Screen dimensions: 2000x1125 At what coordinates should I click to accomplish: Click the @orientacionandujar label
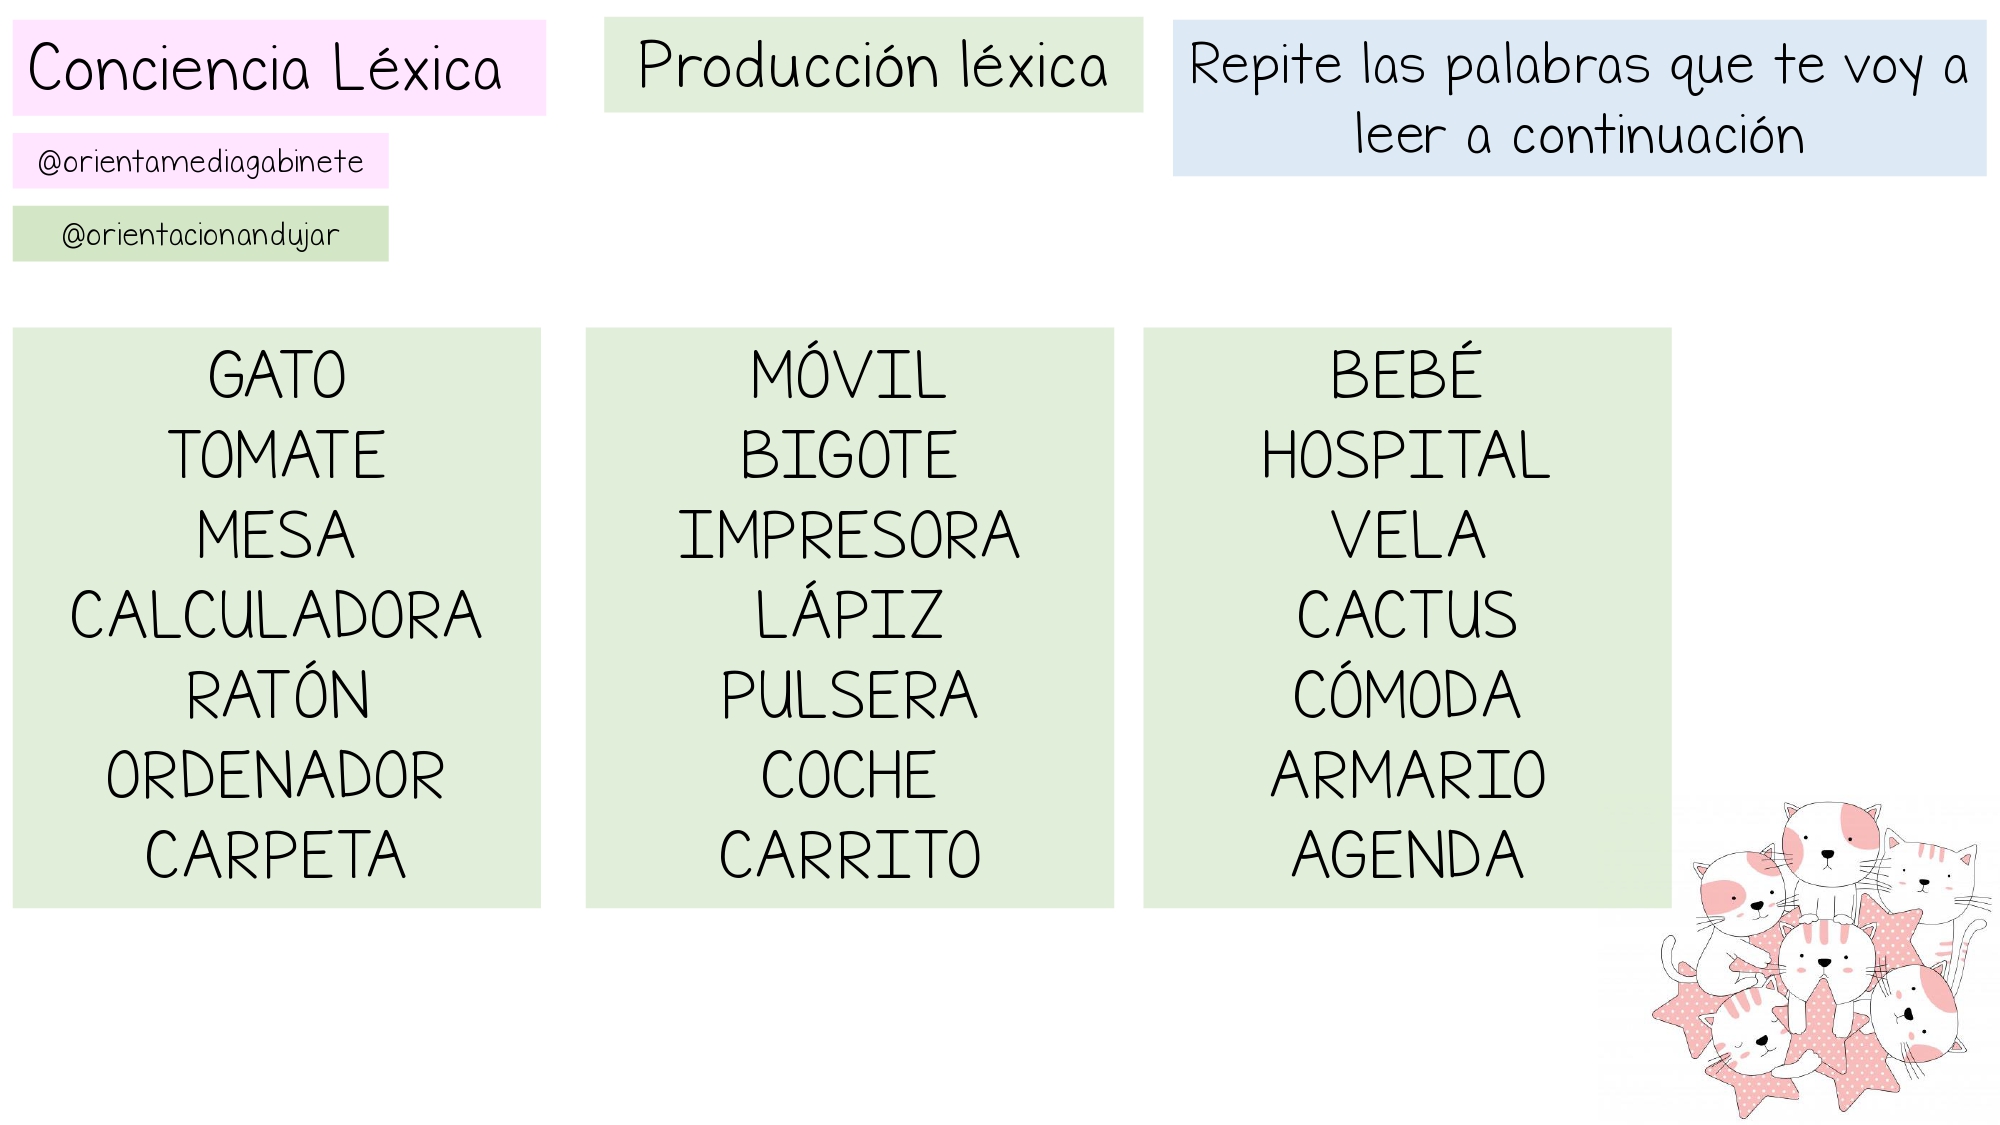coord(200,234)
